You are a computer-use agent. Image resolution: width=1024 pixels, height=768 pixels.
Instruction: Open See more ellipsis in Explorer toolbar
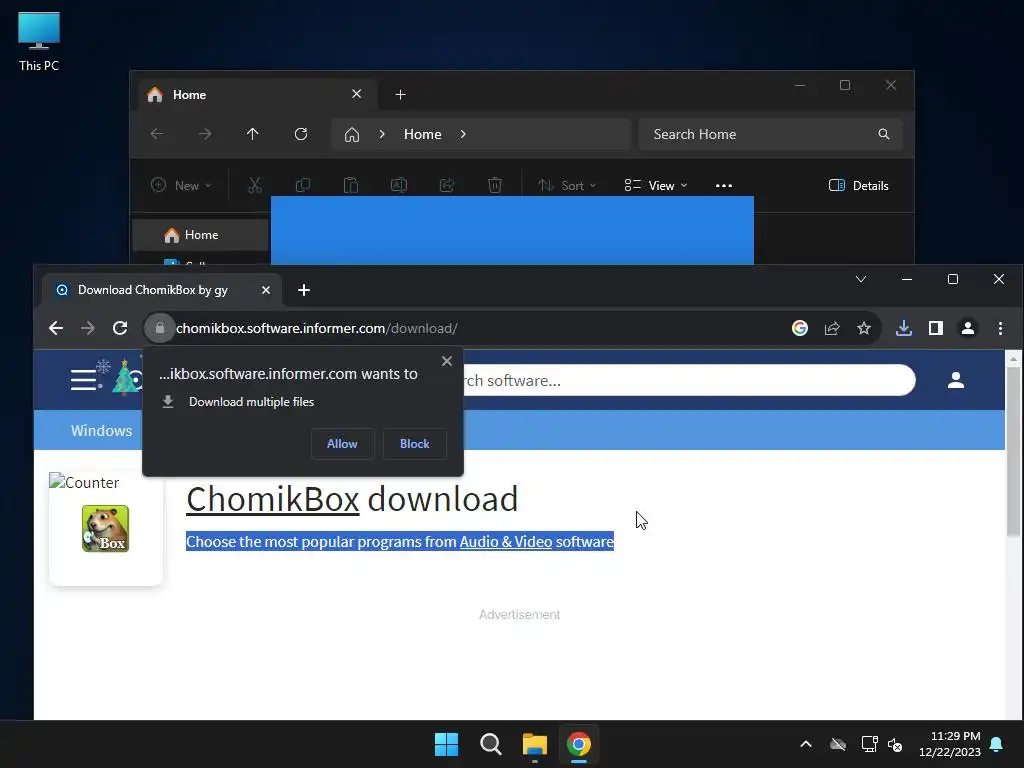coord(724,185)
